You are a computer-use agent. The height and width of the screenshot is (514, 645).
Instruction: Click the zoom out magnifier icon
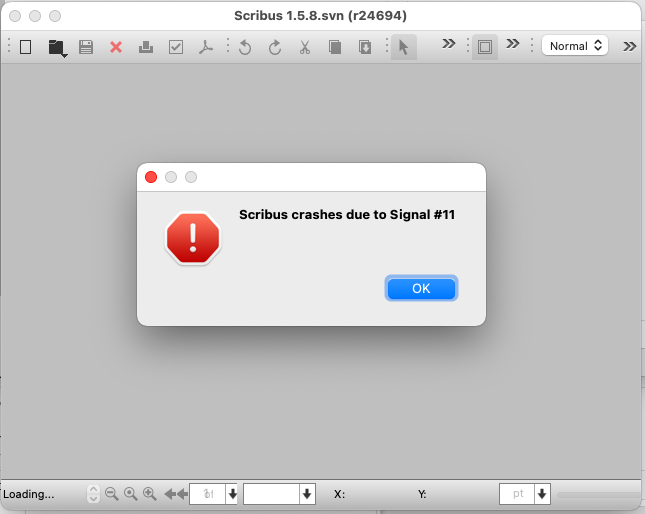[112, 494]
